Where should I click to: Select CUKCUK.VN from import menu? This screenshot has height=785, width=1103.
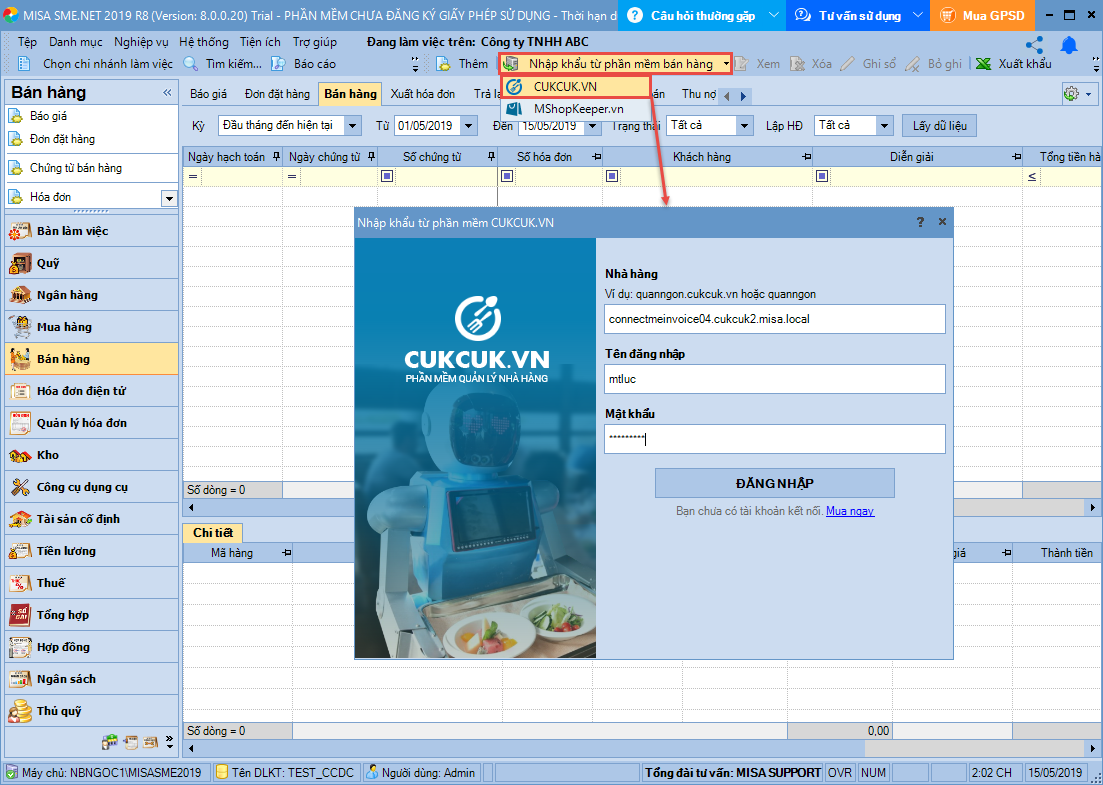coord(575,87)
